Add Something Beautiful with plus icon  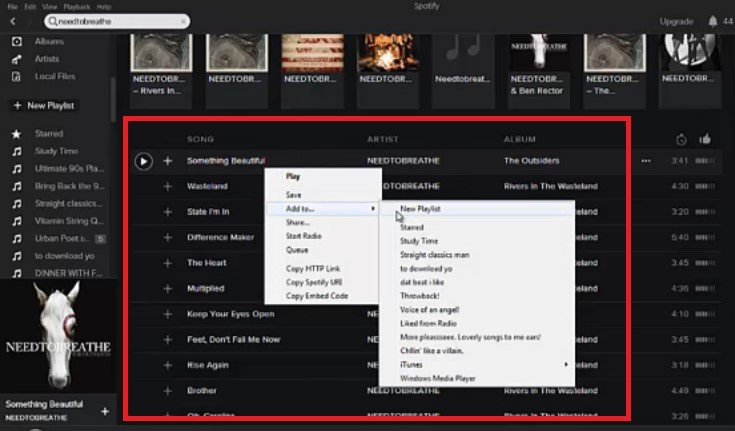click(x=167, y=161)
